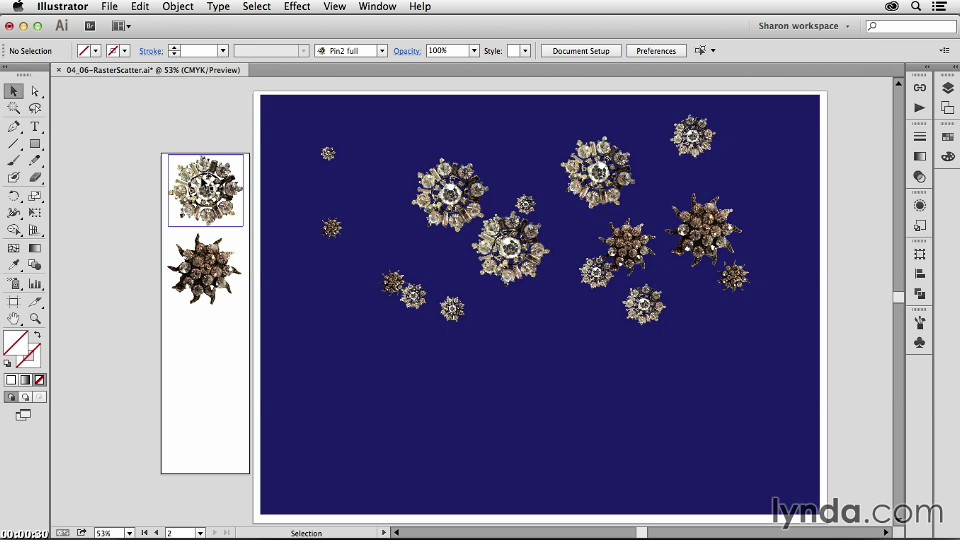Click the white jewel brooch thumbnail
960x540 pixels.
click(x=205, y=190)
